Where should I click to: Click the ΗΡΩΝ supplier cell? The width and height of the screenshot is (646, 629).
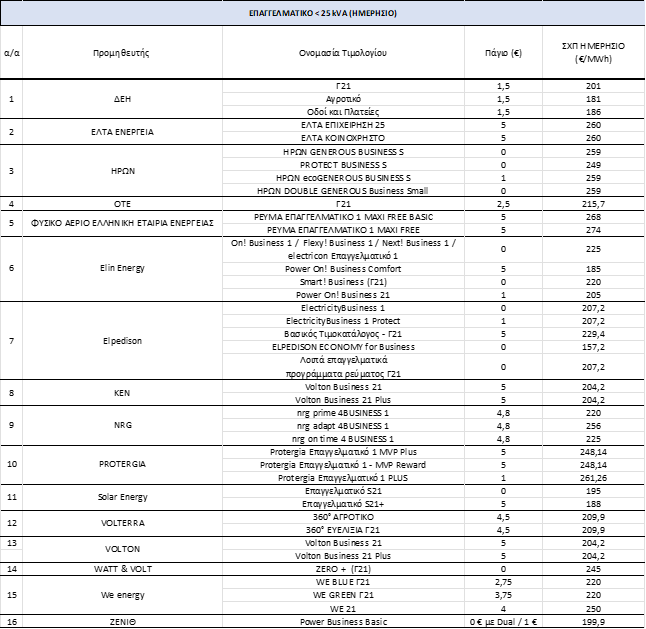pyautogui.click(x=123, y=171)
